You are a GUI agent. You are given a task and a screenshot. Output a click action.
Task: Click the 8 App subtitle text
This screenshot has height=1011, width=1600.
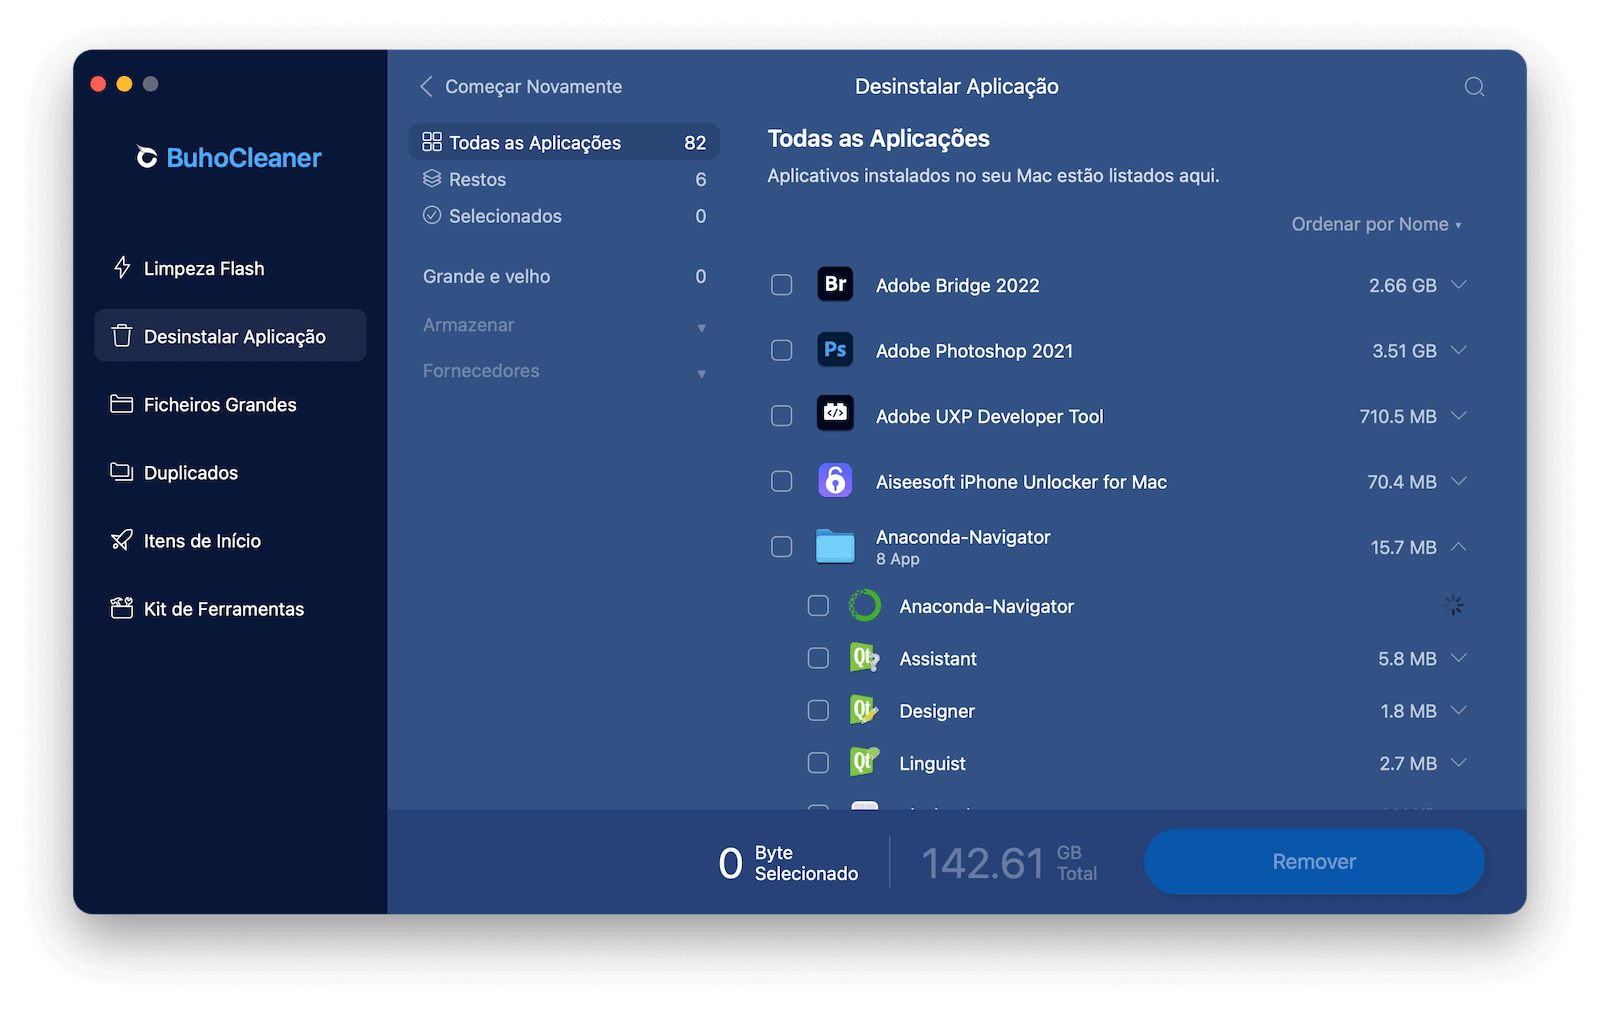click(897, 559)
